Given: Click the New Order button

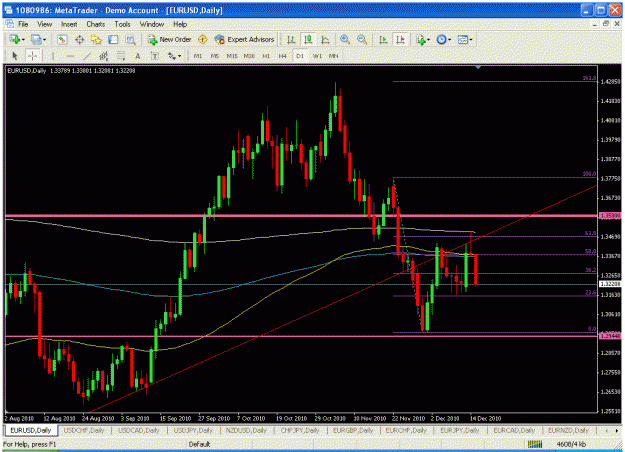Looking at the screenshot, I should pyautogui.click(x=169, y=39).
